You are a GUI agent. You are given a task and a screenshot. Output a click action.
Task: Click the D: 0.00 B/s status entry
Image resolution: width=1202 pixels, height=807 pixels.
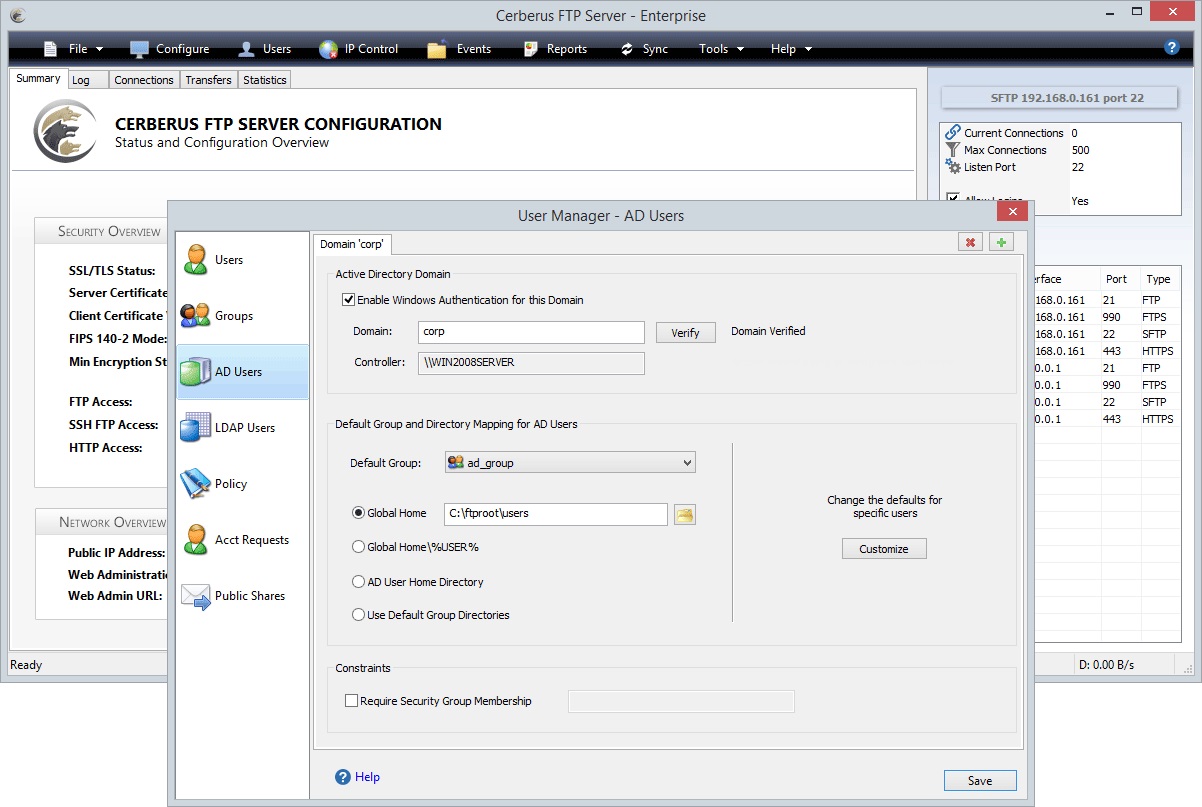[1107, 665]
